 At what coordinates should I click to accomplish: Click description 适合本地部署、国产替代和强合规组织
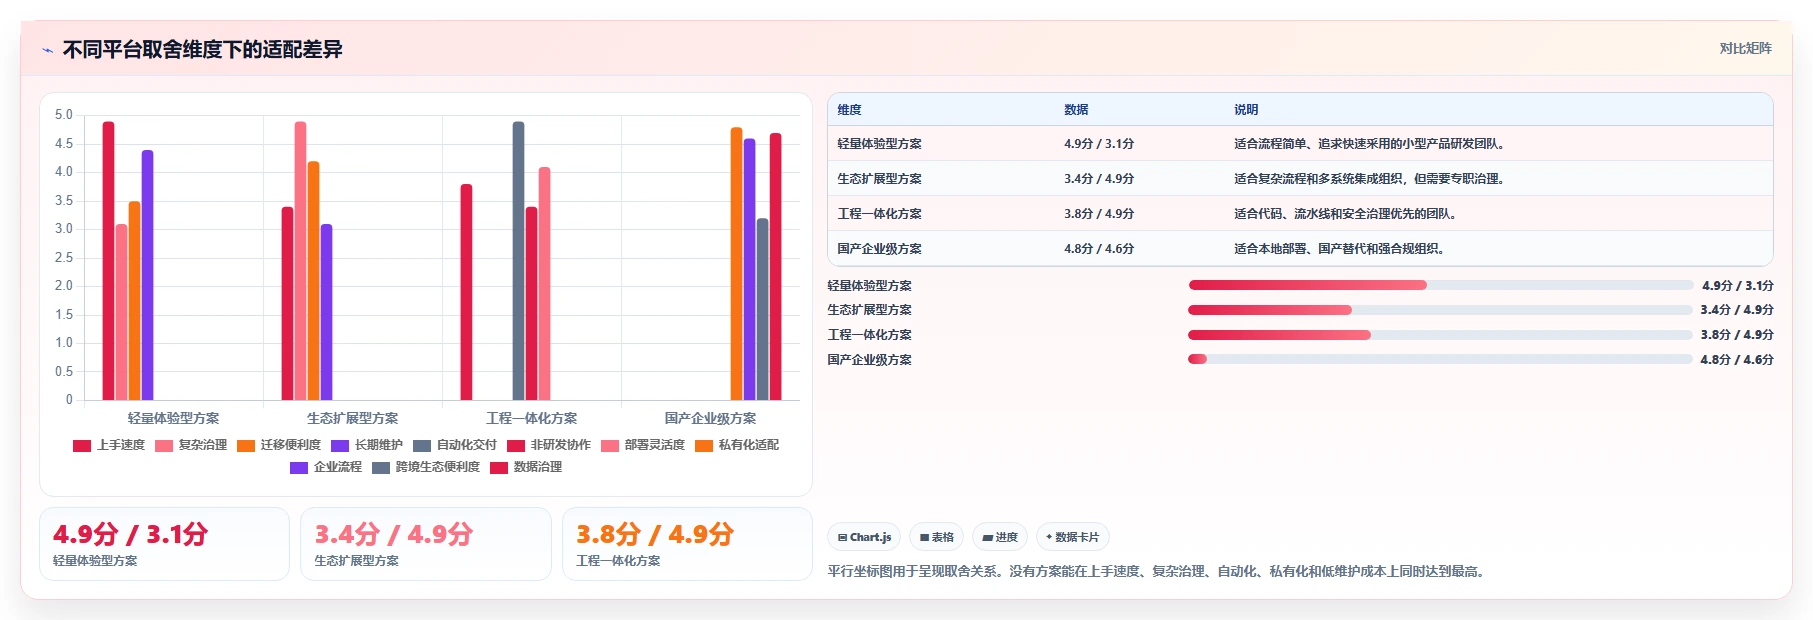point(1339,249)
